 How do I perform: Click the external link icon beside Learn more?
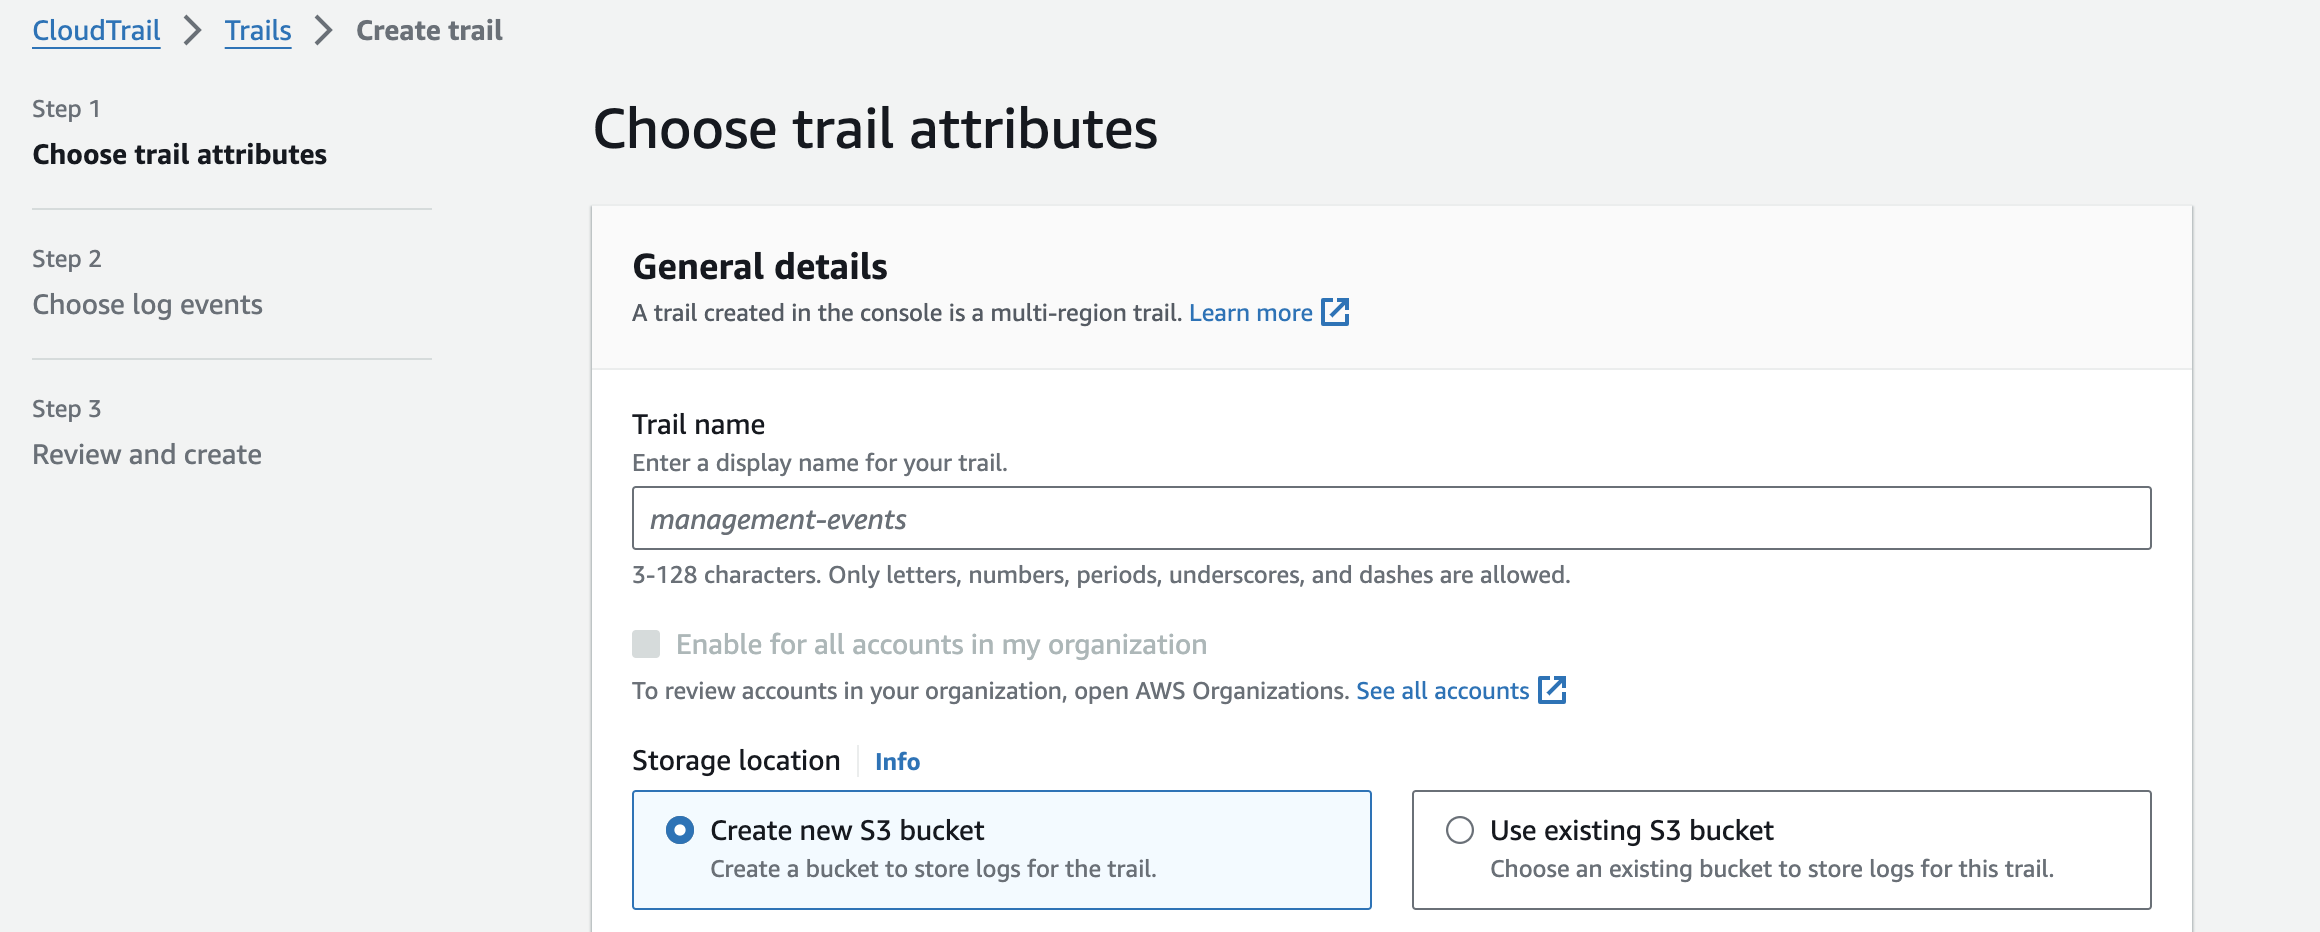[x=1335, y=312]
